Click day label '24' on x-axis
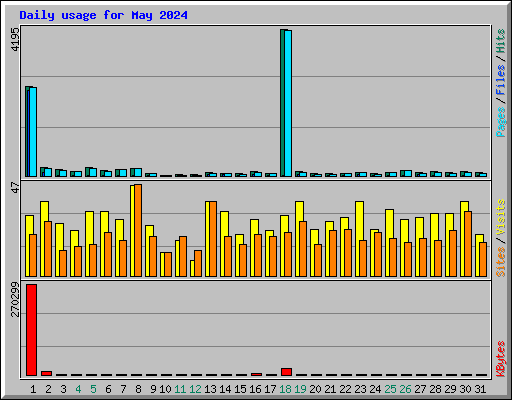512x400 pixels. pyautogui.click(x=375, y=389)
